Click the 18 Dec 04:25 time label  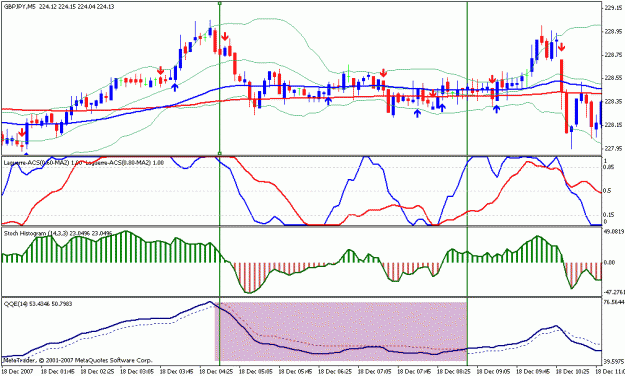(216, 371)
